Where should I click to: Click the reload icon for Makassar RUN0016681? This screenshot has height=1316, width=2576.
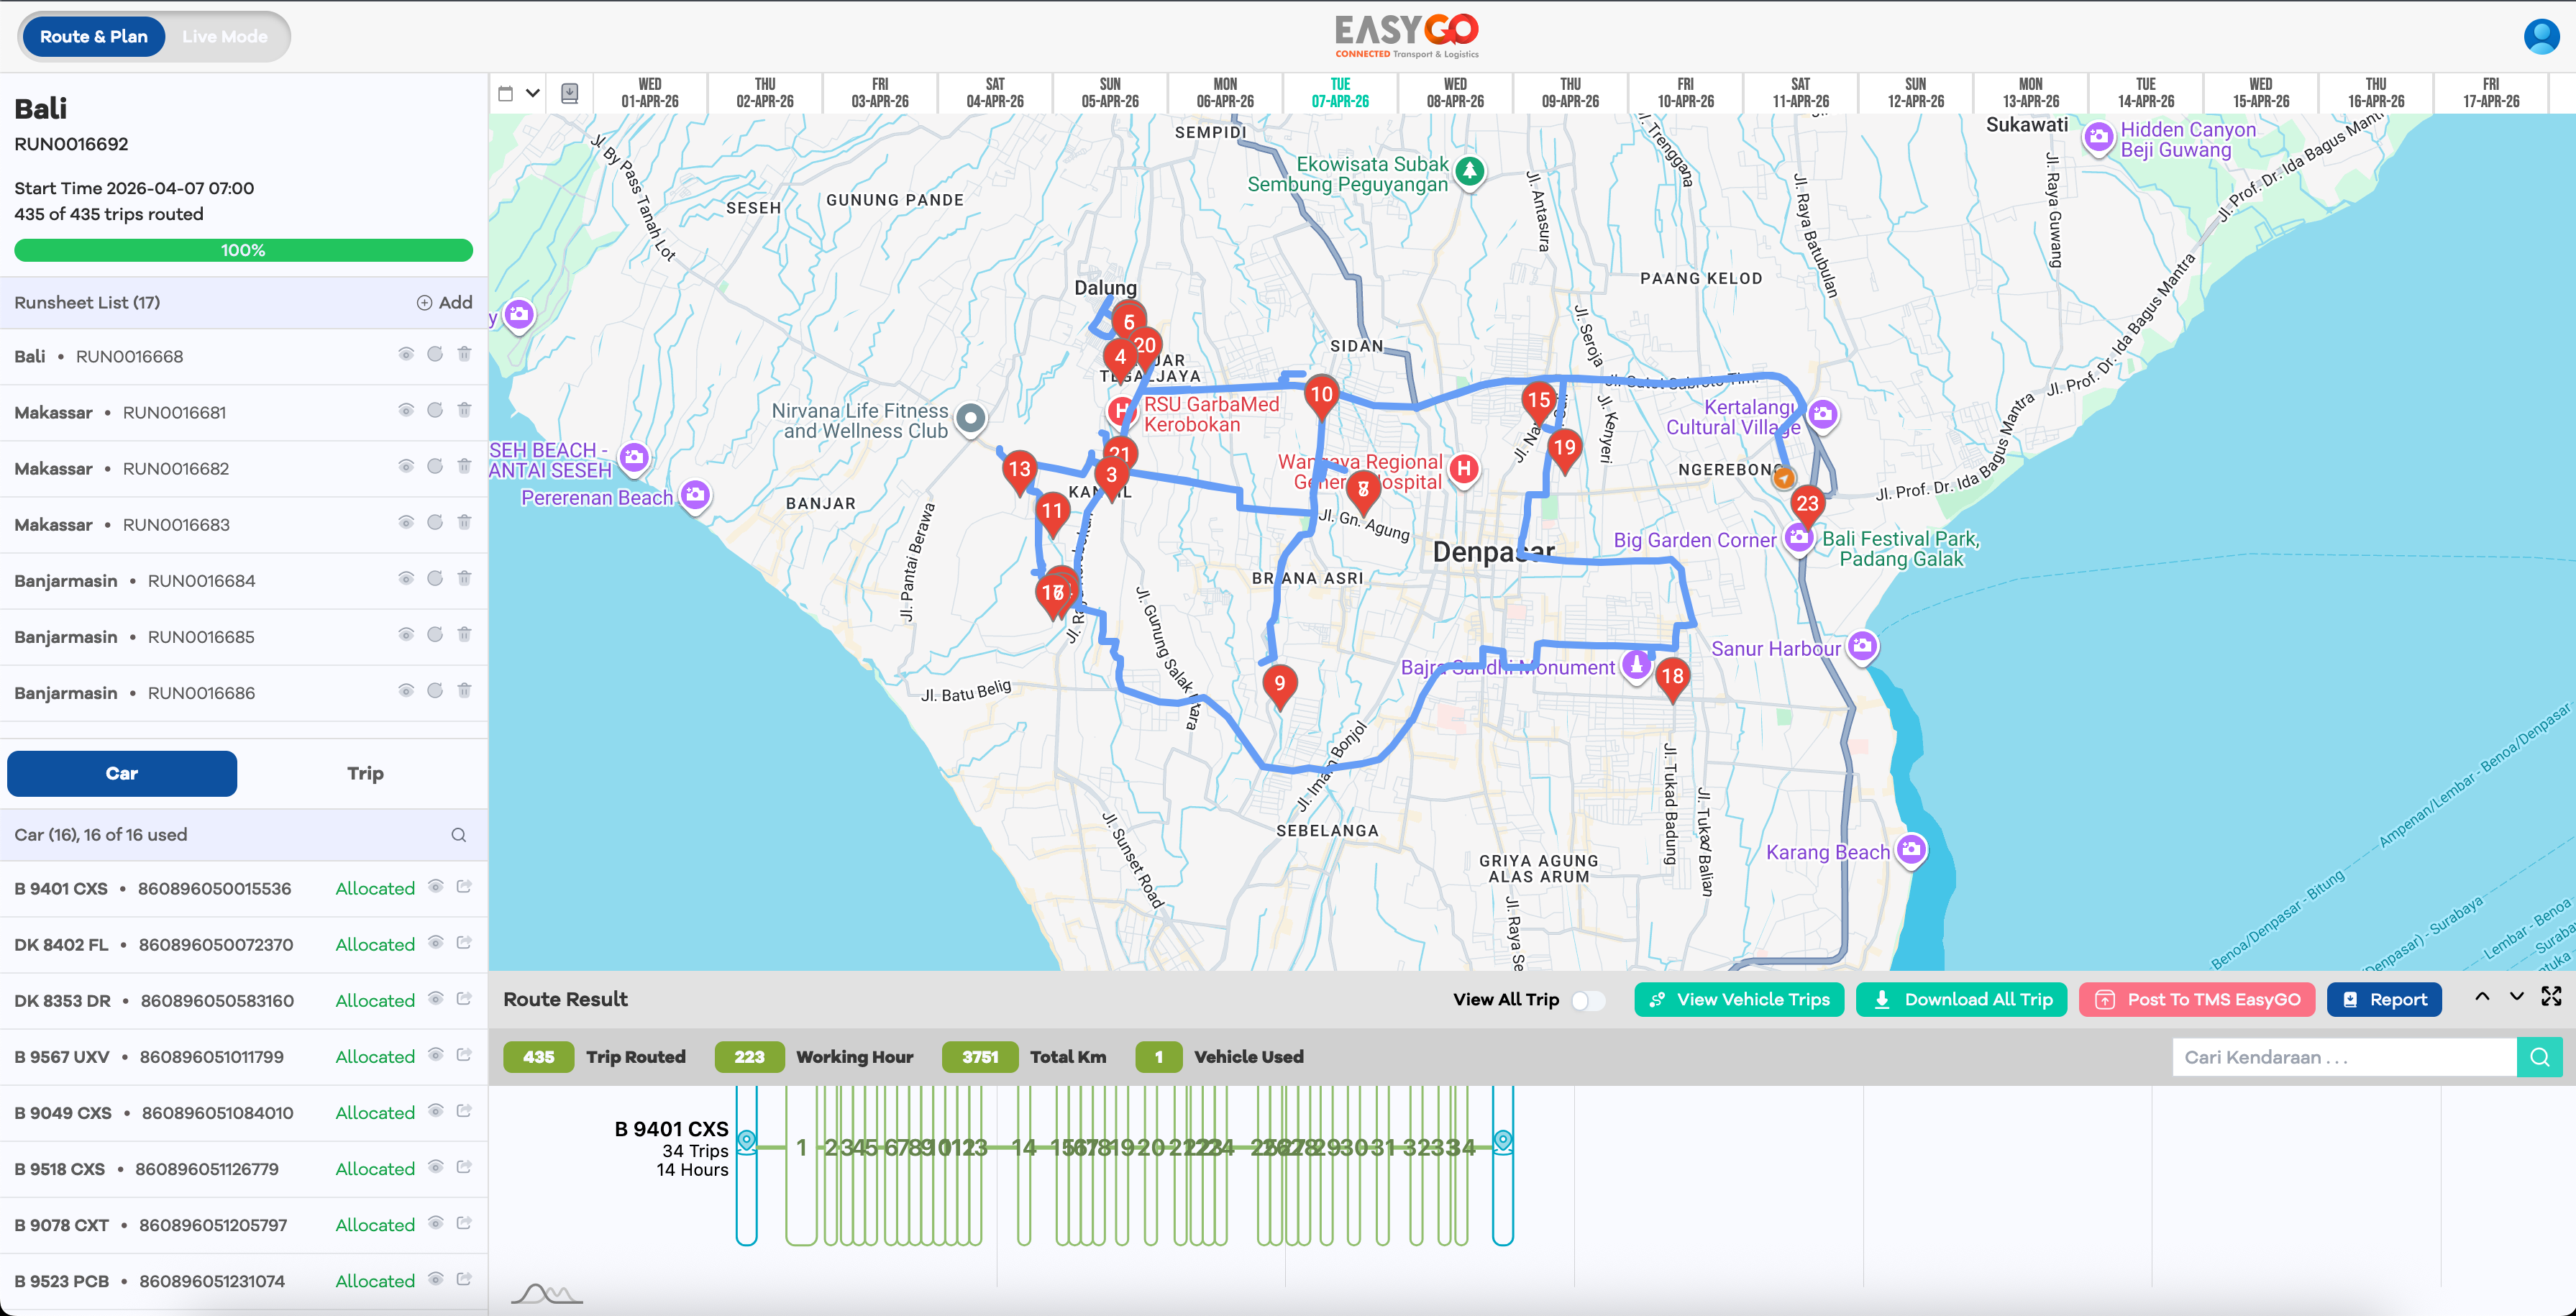point(434,411)
